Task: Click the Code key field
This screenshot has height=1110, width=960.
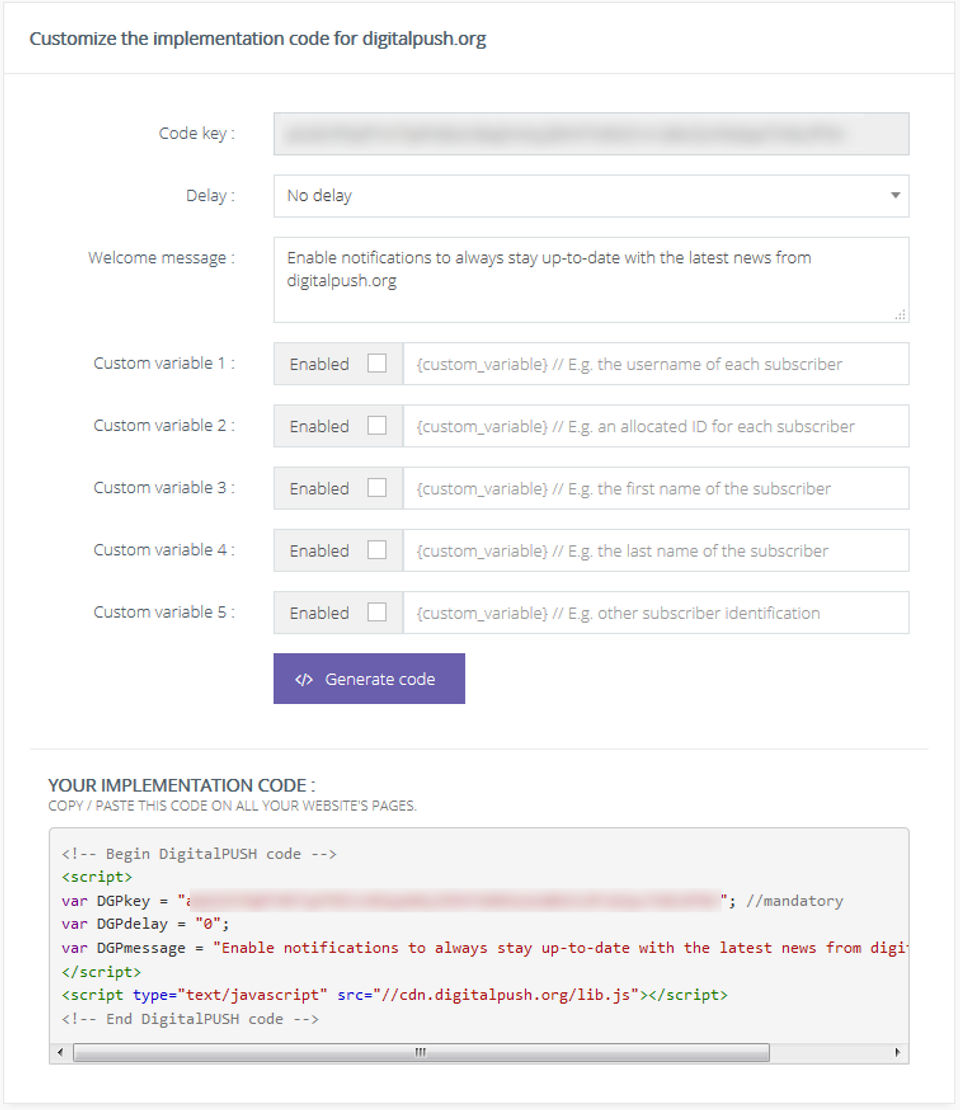Action: (590, 134)
